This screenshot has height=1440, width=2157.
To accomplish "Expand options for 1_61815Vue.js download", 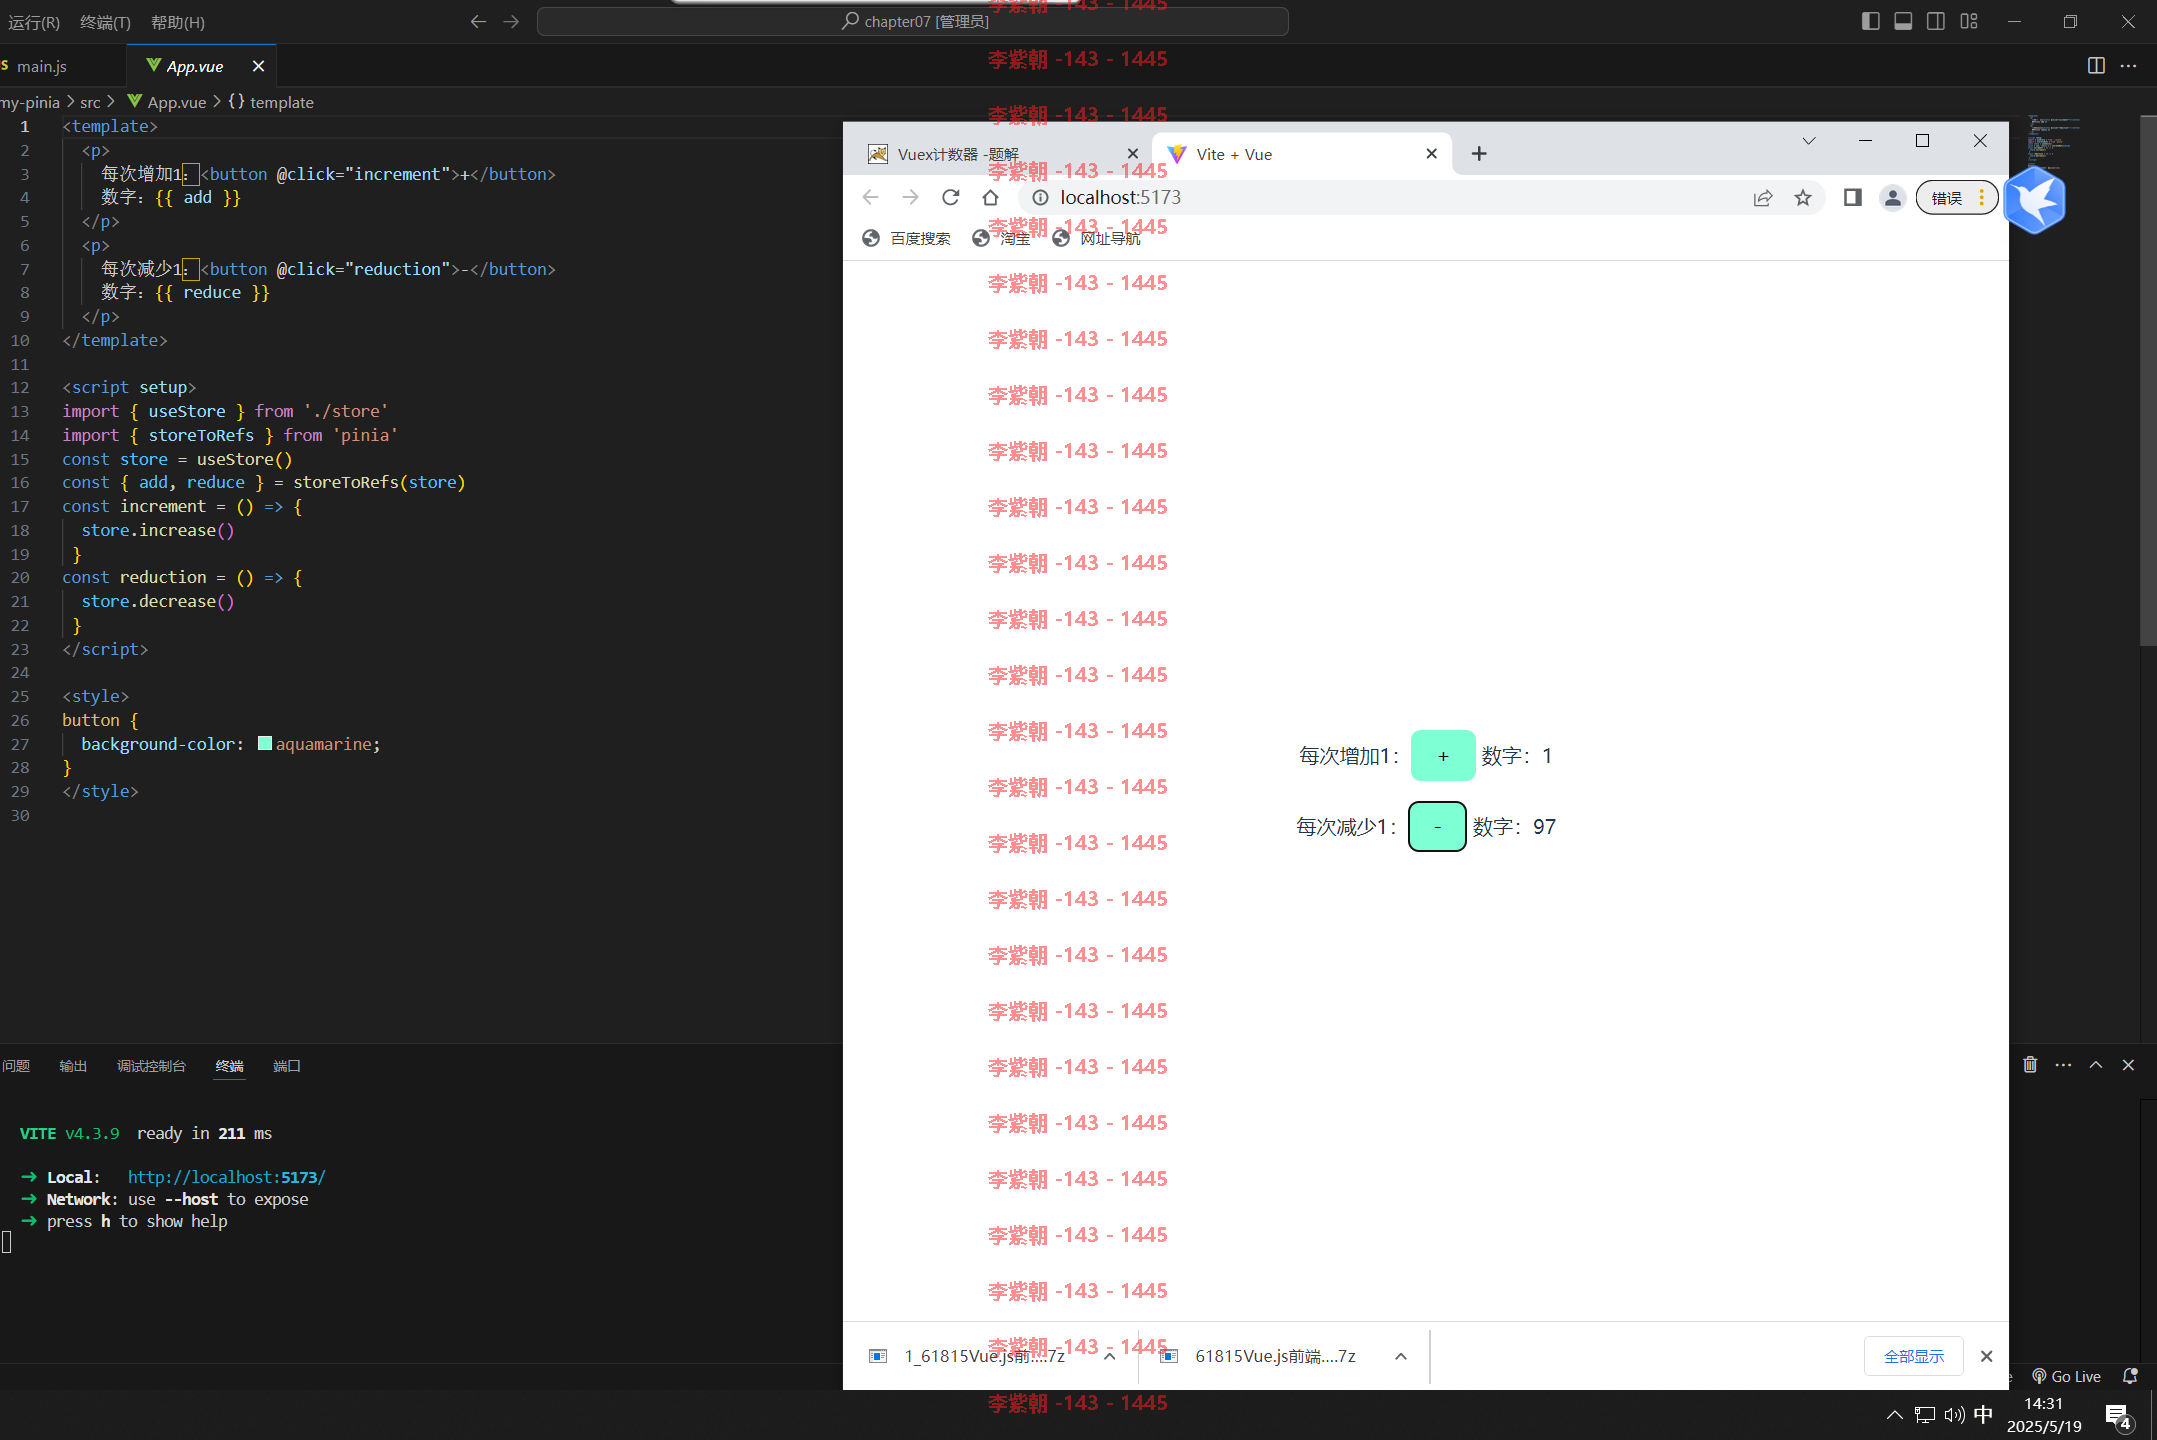I will [1109, 1356].
